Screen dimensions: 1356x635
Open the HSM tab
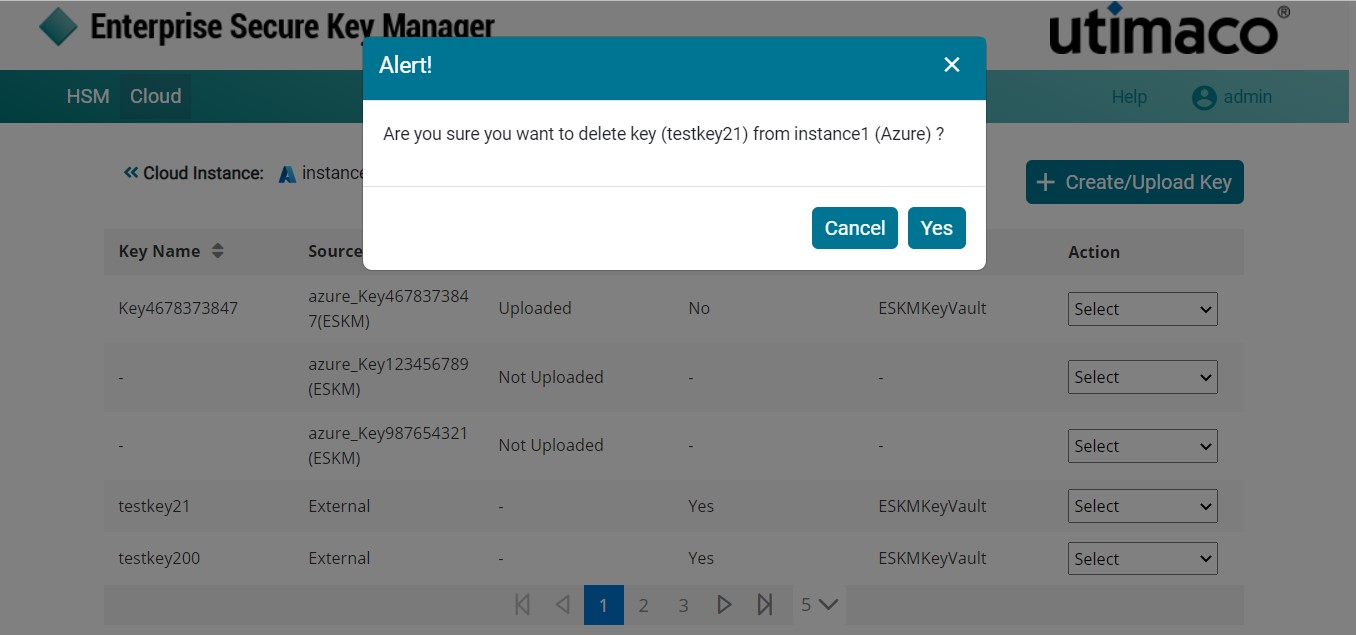click(88, 96)
